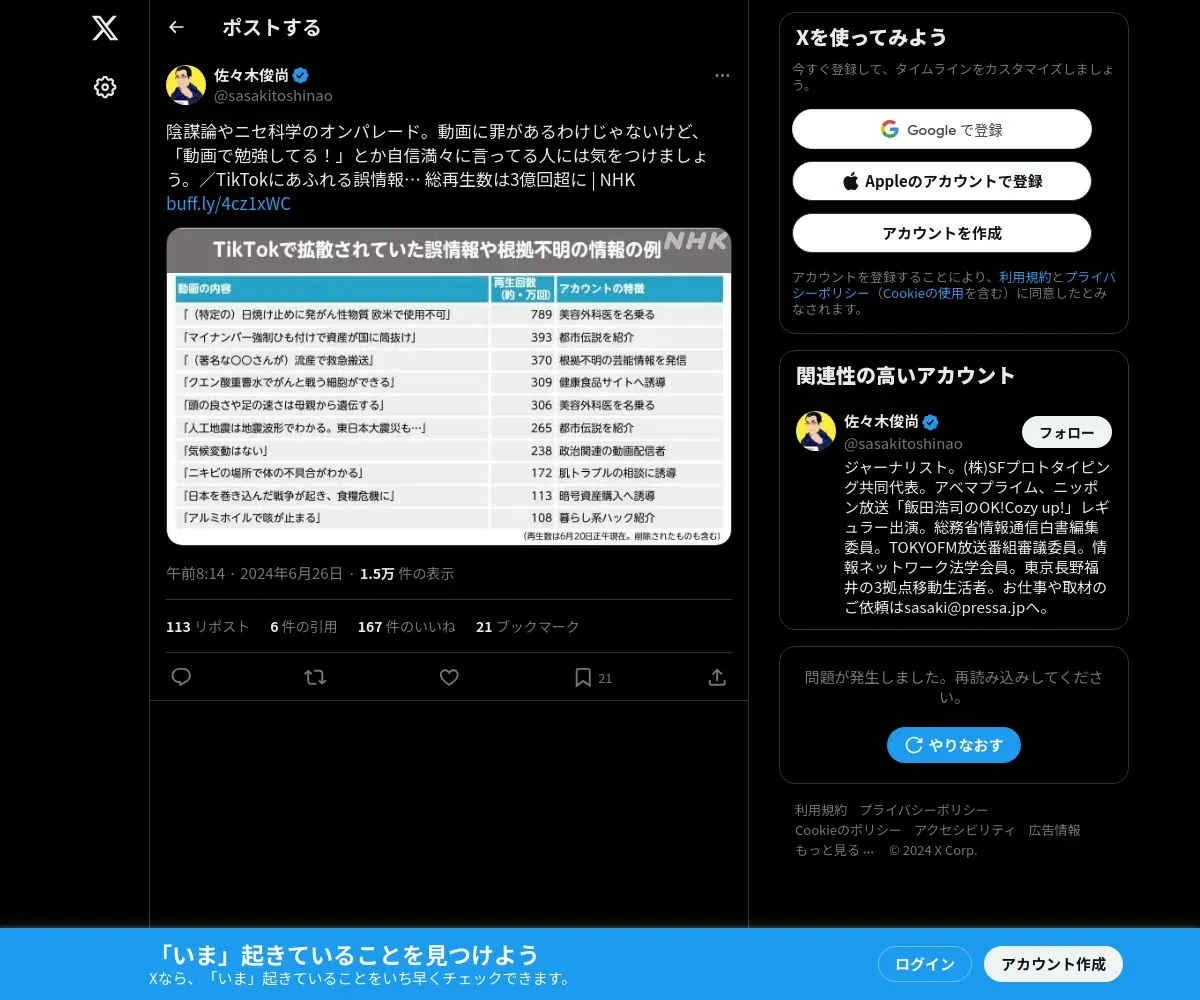Click the ログイン button in bottom banner
Screen dimensions: 1200x1000
tap(925, 964)
